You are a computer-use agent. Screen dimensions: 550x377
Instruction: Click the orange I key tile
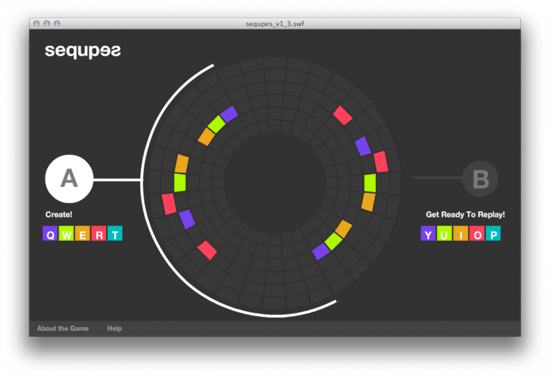461,233
